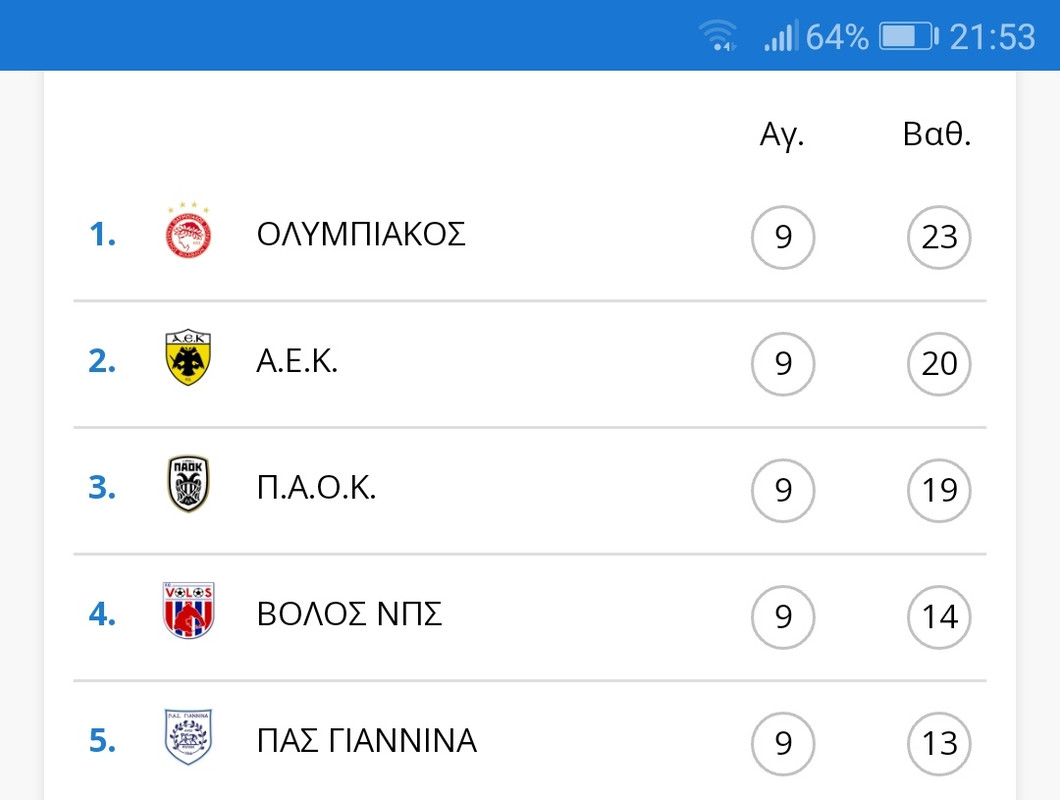This screenshot has width=1060, height=800.
Task: Open the Α.Ε.Κ. team name
Action: point(297,361)
